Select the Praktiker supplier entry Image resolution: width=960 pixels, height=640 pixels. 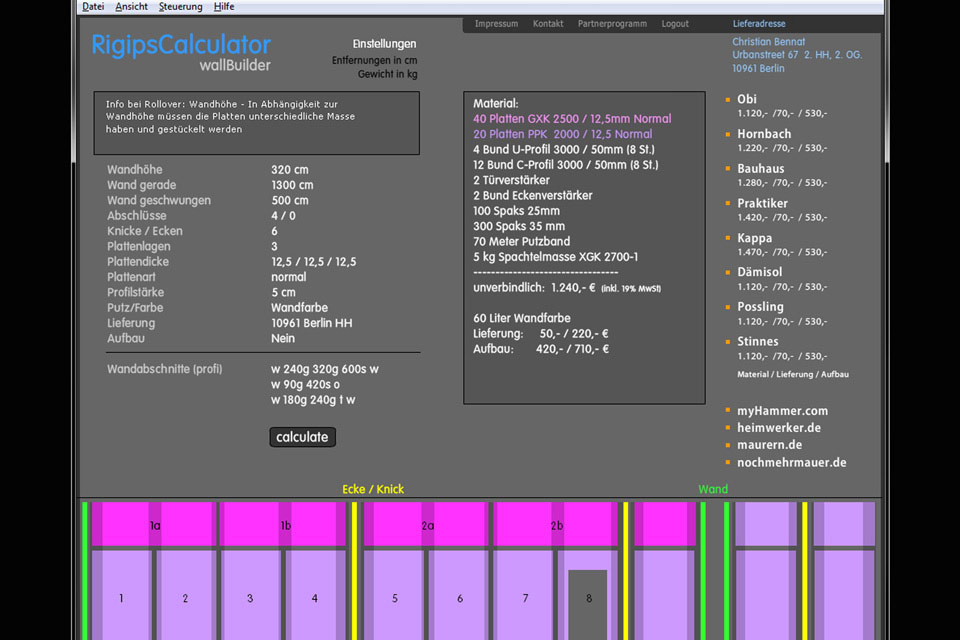[x=762, y=203]
